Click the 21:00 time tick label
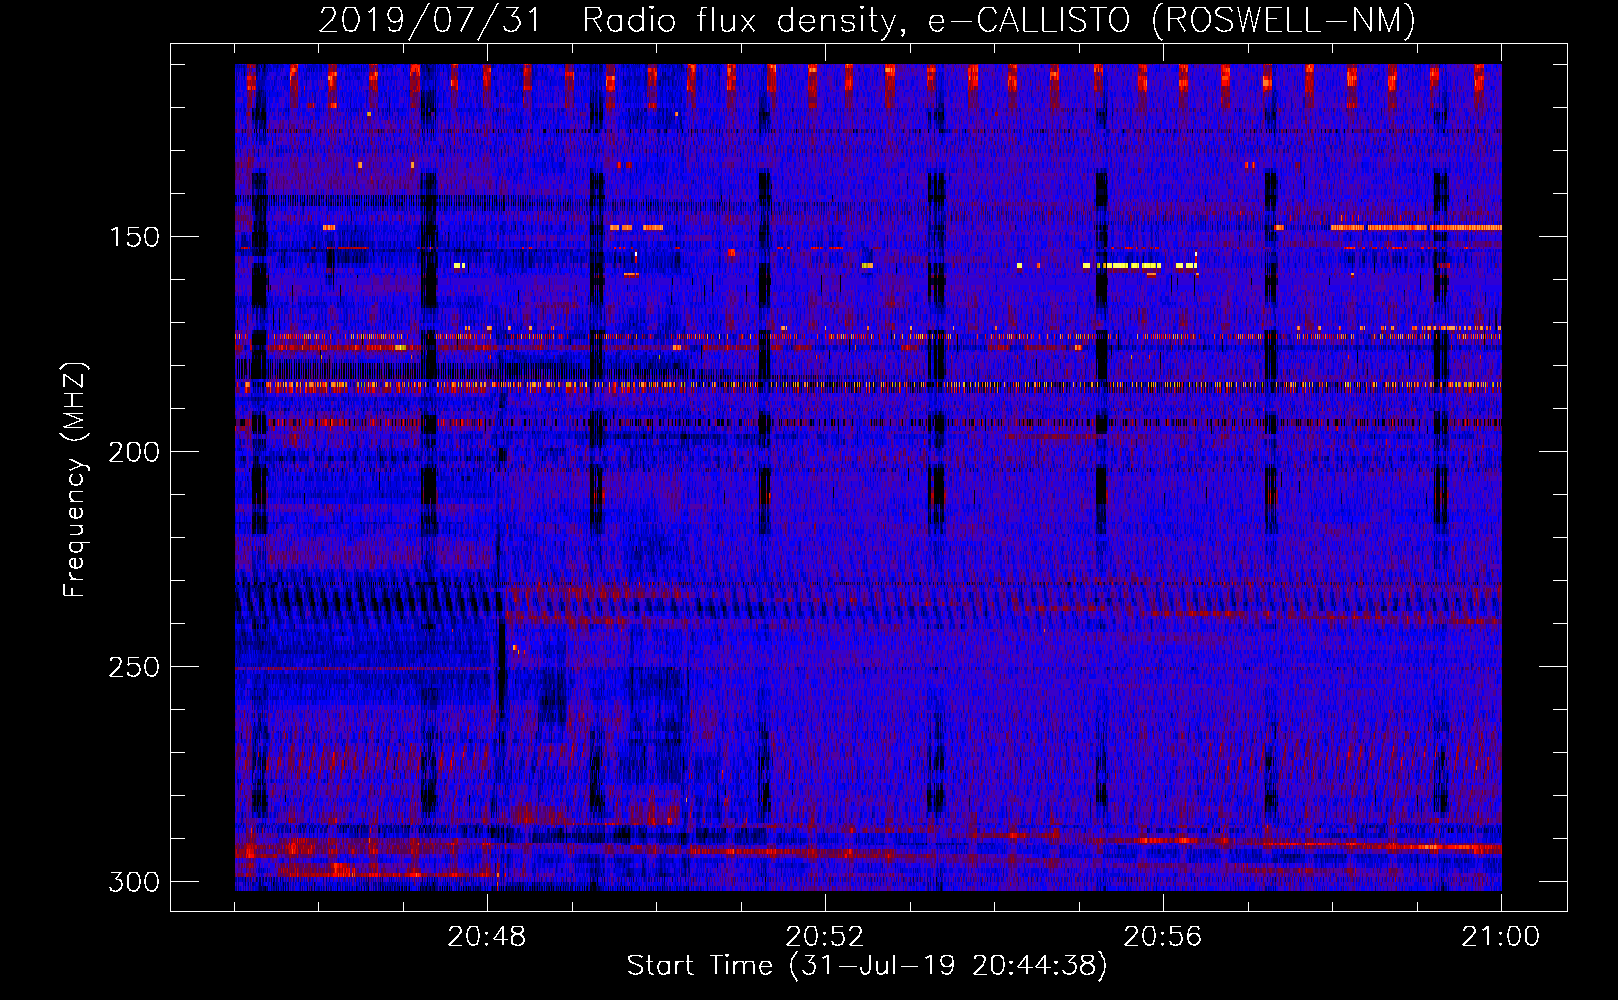The width and height of the screenshot is (1618, 1000). (1501, 937)
